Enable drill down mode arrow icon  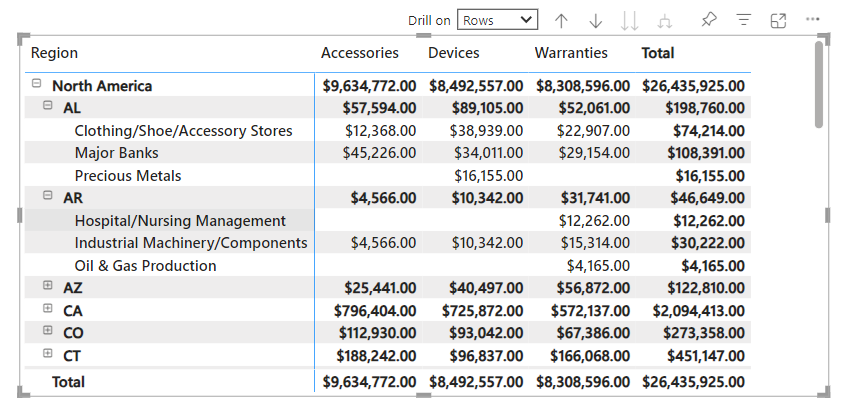[x=595, y=20]
